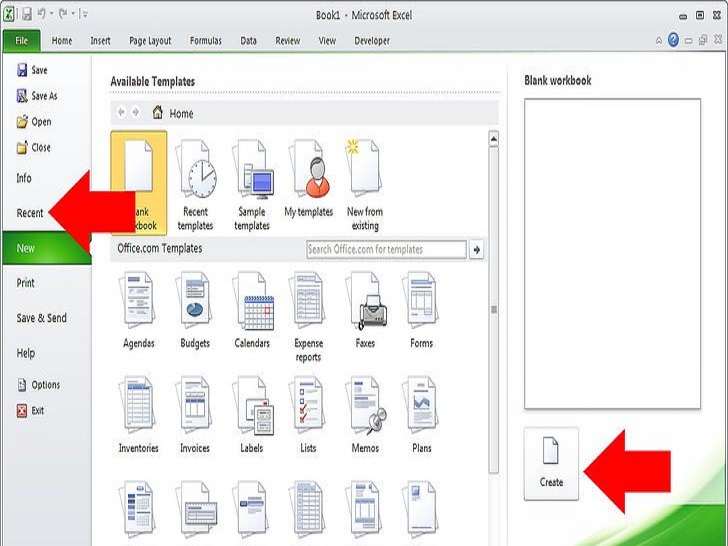
Task: Click Exit to quit Excel
Action: 30,410
